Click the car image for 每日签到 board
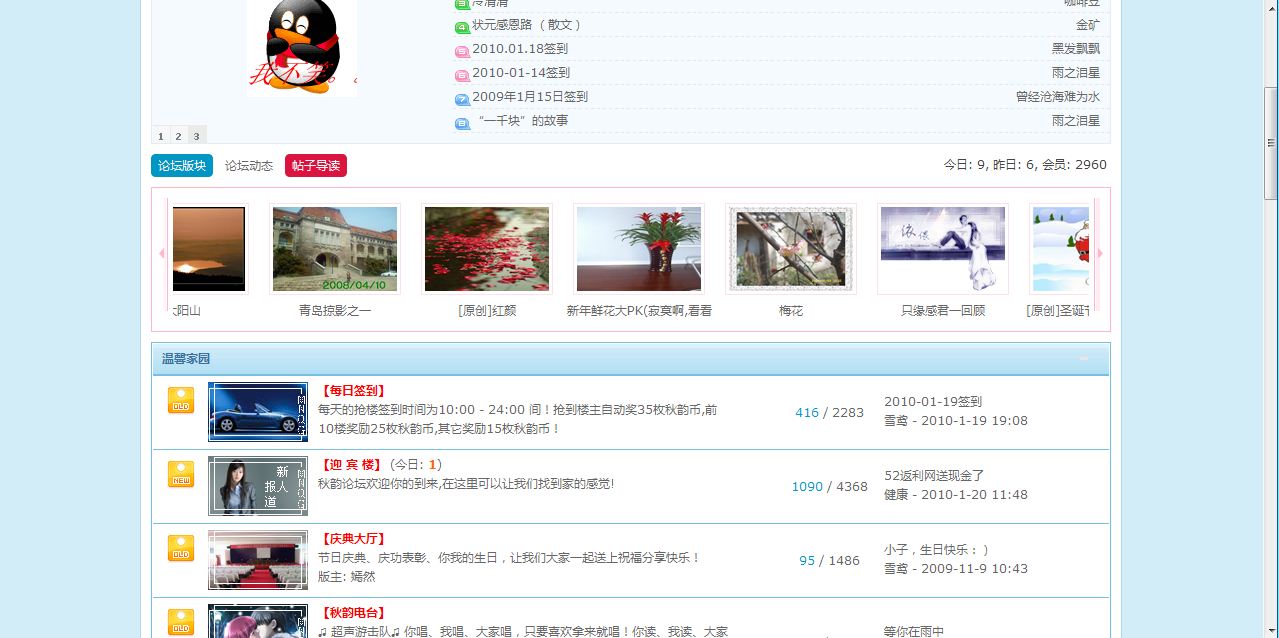The image size is (1279, 638). point(258,412)
